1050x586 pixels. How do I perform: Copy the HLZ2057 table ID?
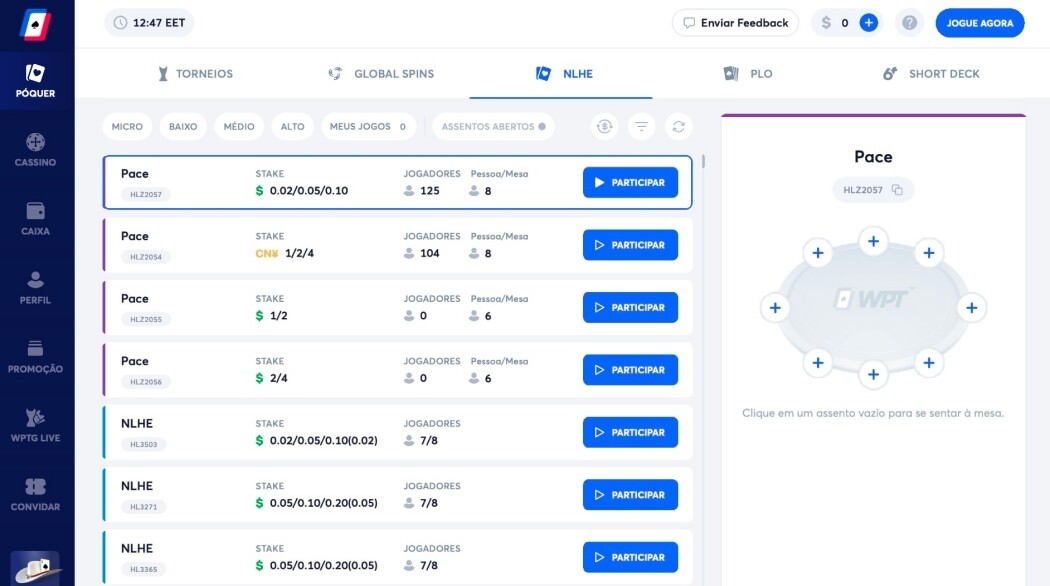coord(897,190)
